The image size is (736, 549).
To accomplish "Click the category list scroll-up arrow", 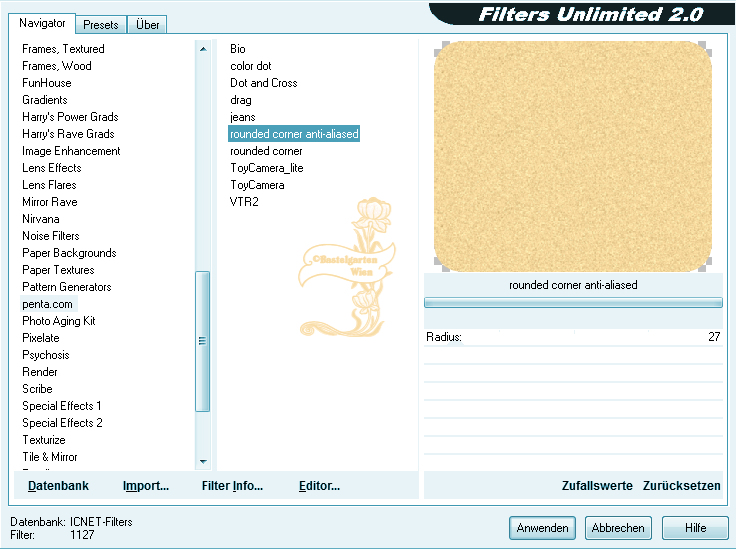I will (203, 49).
